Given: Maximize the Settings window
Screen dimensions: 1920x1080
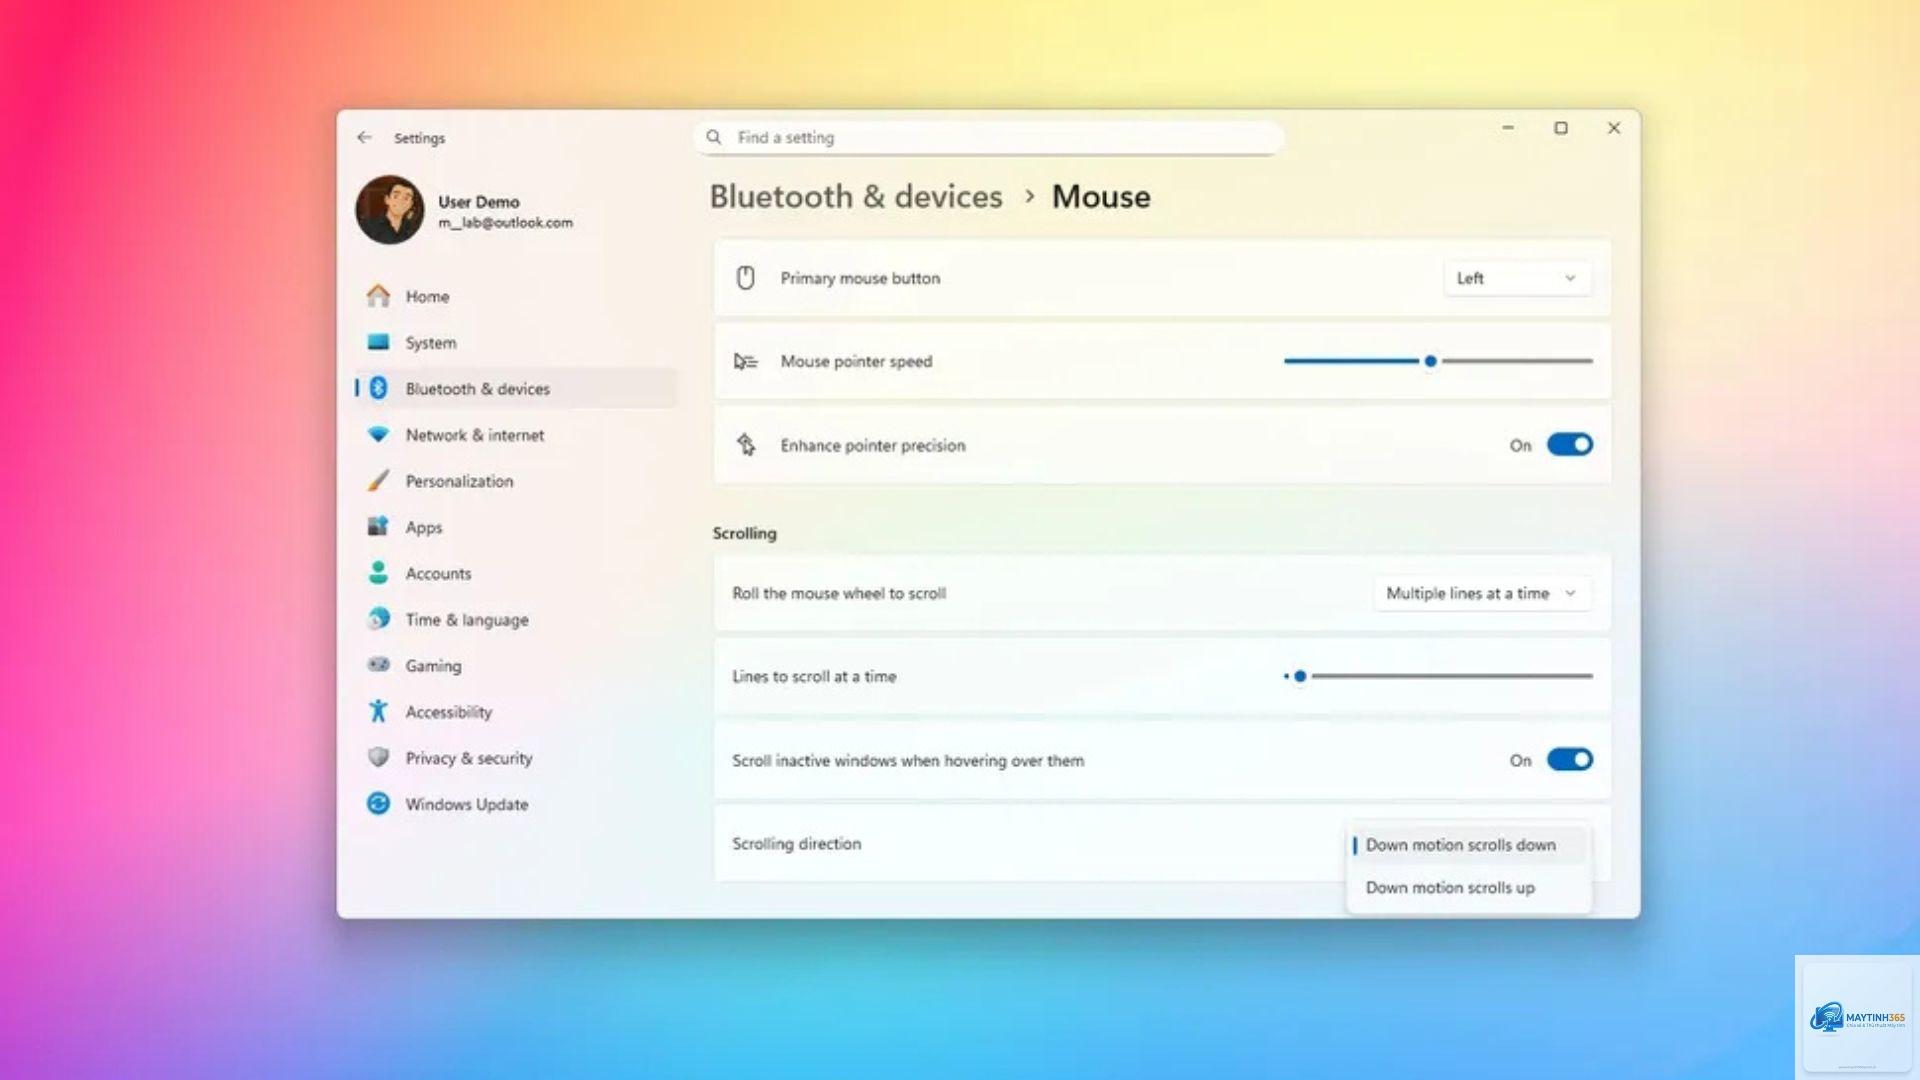Looking at the screenshot, I should pyautogui.click(x=1561, y=128).
